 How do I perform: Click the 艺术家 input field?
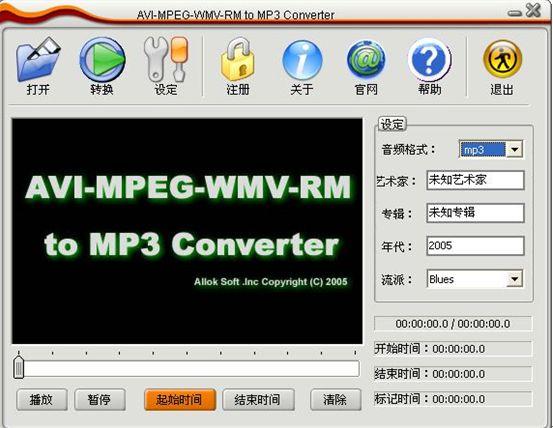(475, 180)
